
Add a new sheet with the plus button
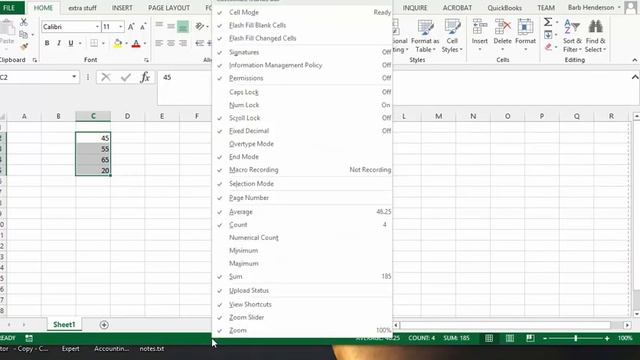click(104, 324)
